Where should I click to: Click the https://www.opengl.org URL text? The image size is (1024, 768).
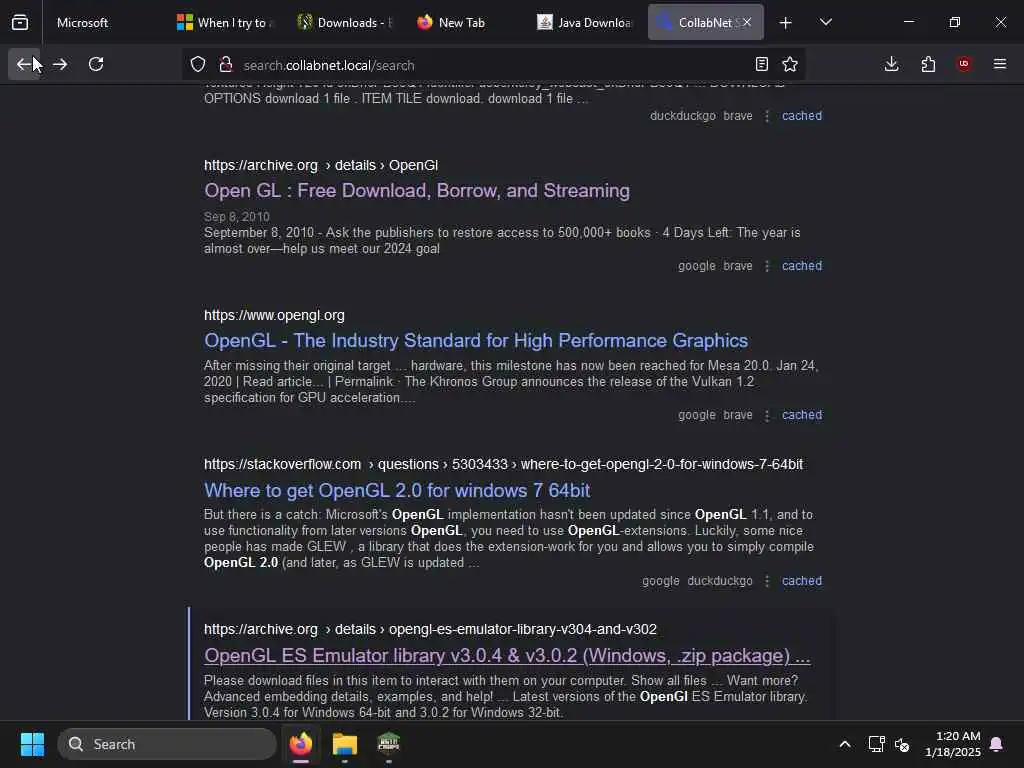[274, 315]
